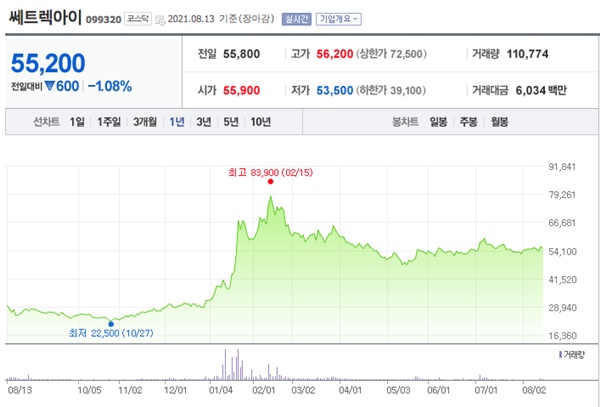Click the 08/02 date axis label
The height and width of the screenshot is (407, 600).
(x=535, y=391)
